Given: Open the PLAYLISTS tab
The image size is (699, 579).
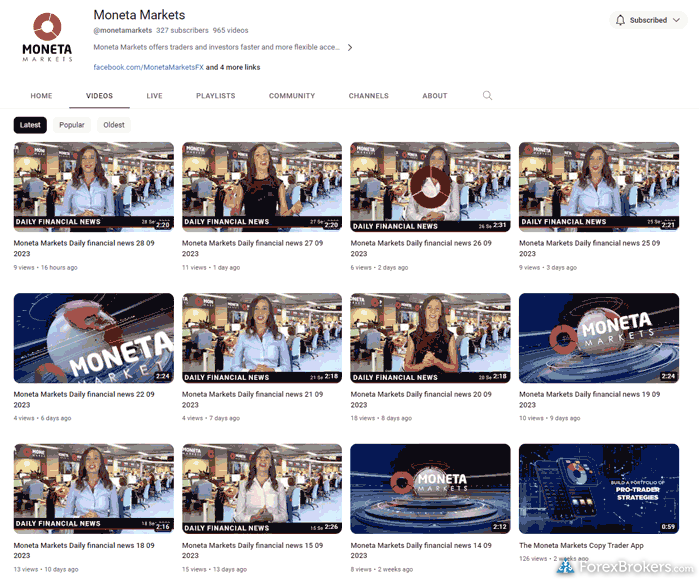Looking at the screenshot, I should tap(216, 95).
